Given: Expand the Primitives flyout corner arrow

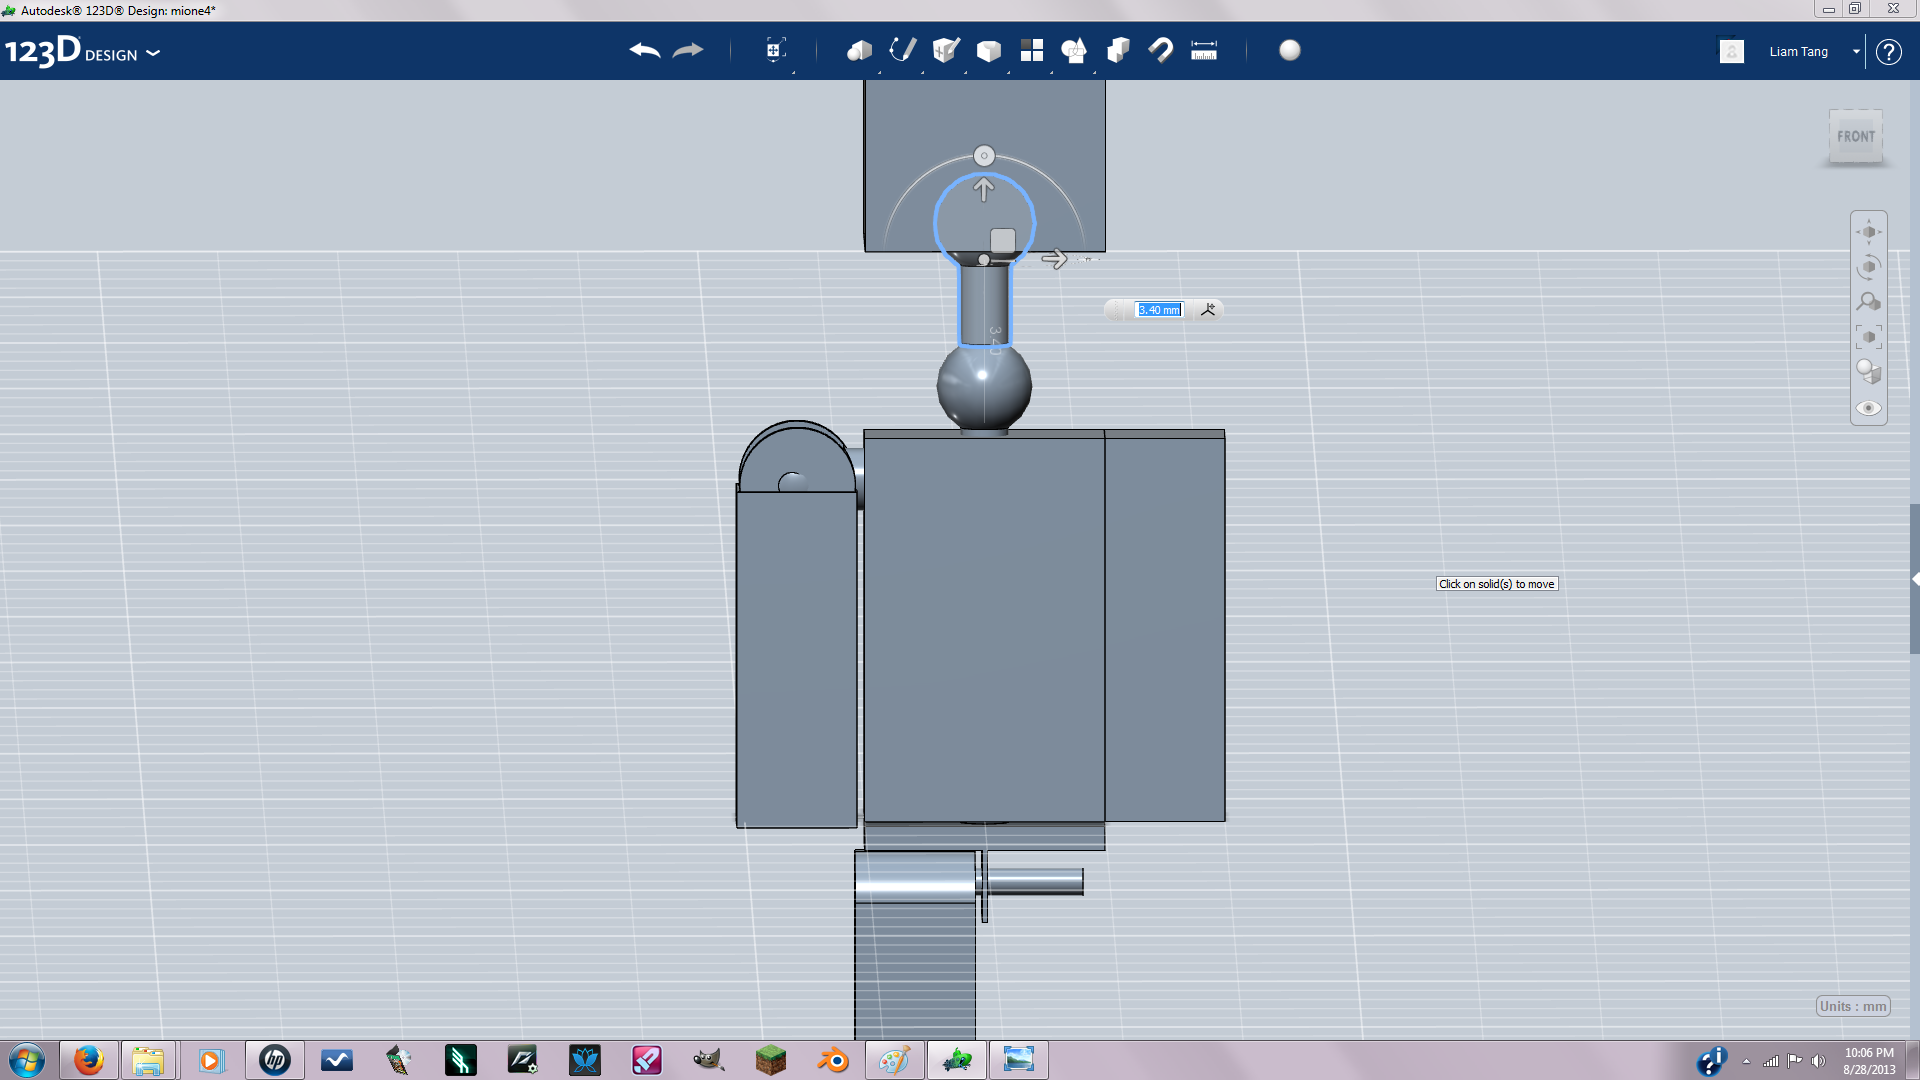Looking at the screenshot, I should (x=879, y=72).
